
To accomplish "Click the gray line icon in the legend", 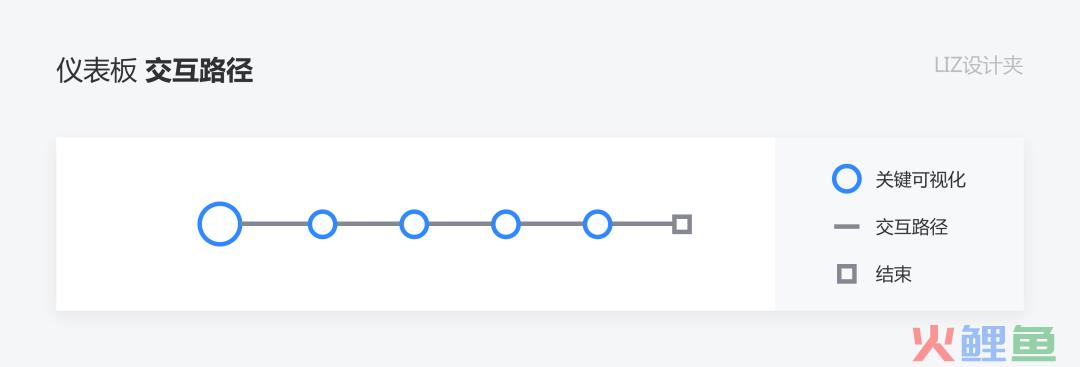I will click(847, 227).
